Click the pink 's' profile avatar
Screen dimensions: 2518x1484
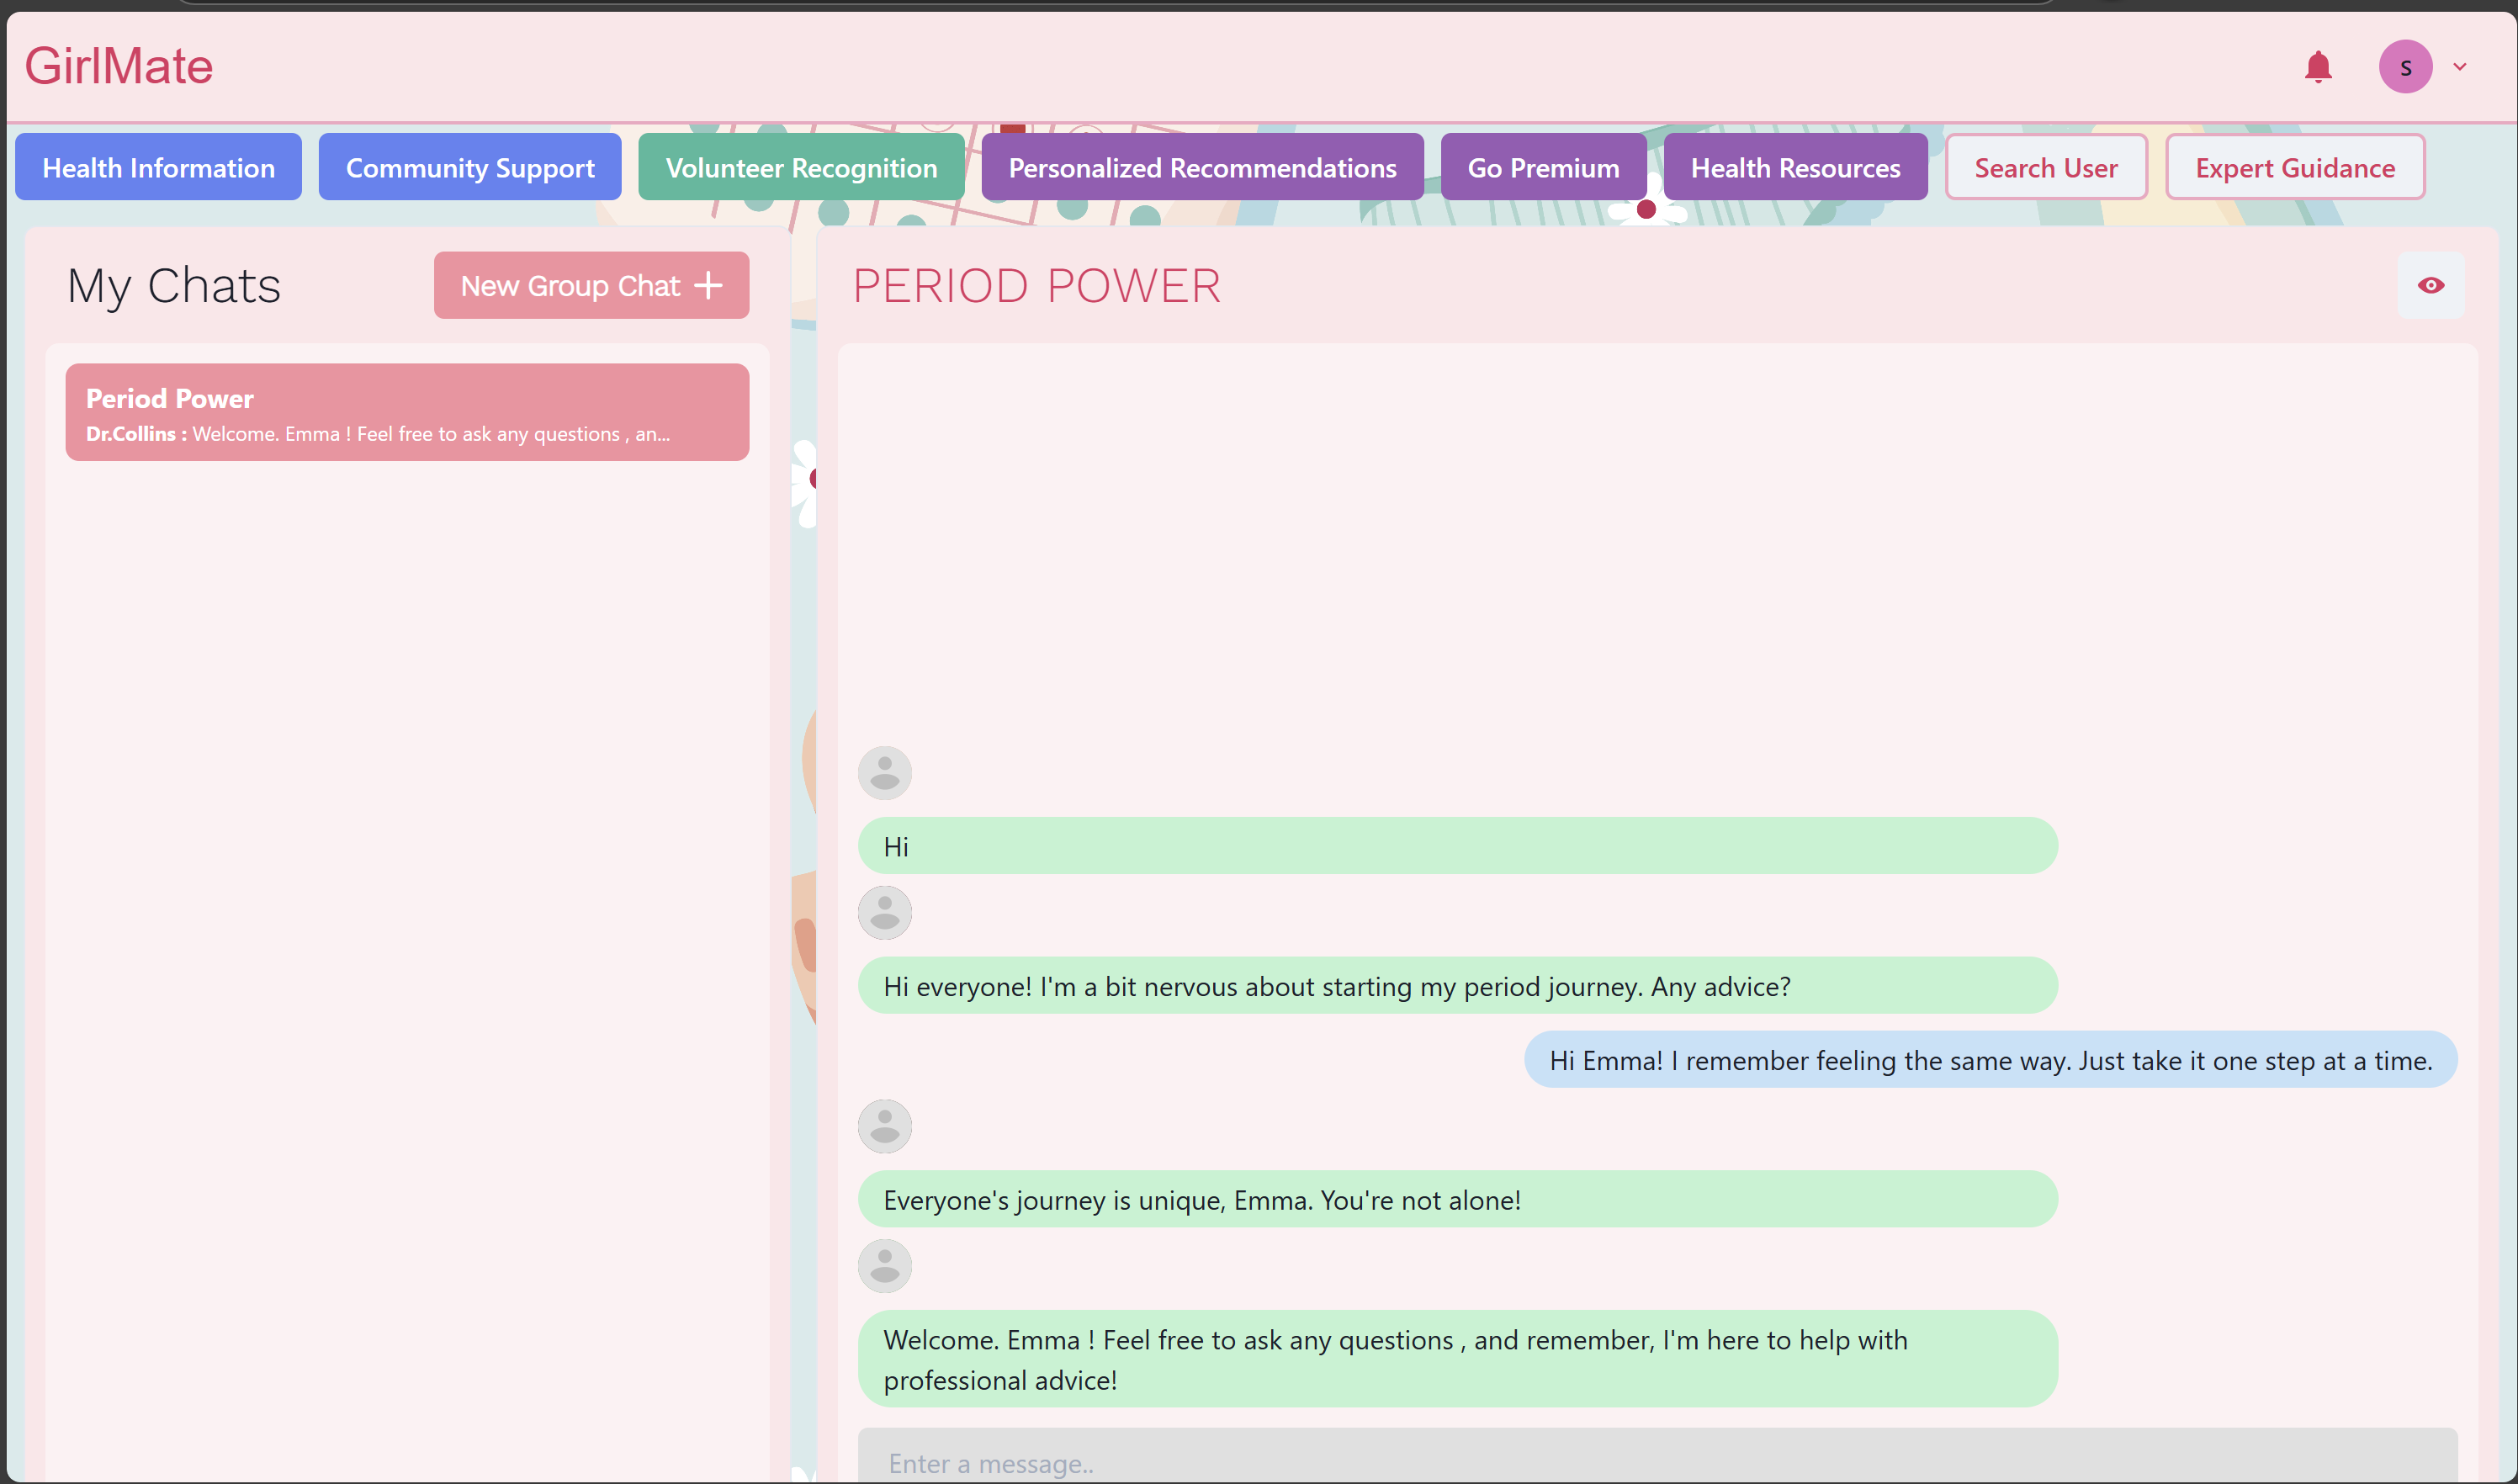coord(2405,67)
